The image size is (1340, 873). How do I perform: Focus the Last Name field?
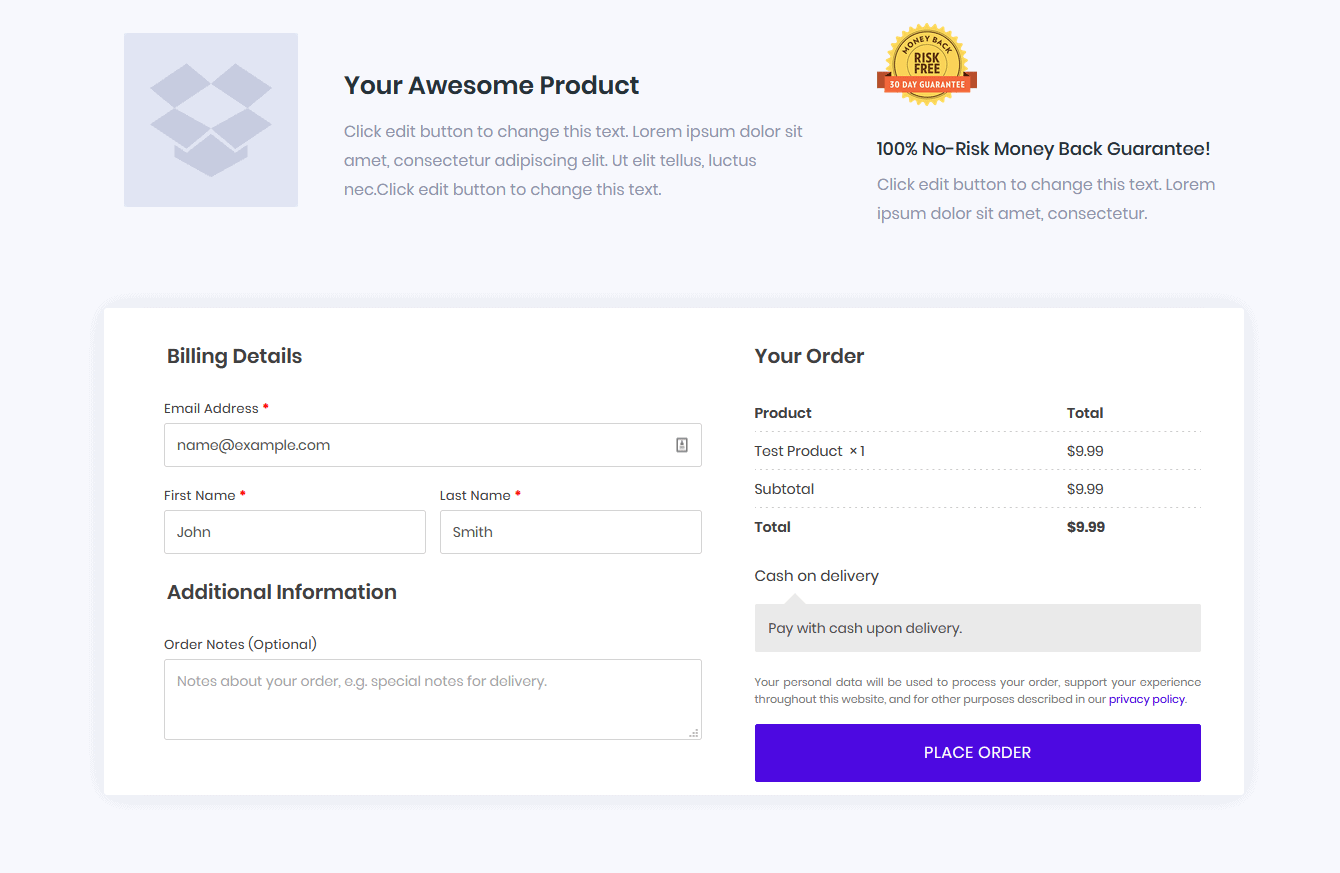[571, 532]
